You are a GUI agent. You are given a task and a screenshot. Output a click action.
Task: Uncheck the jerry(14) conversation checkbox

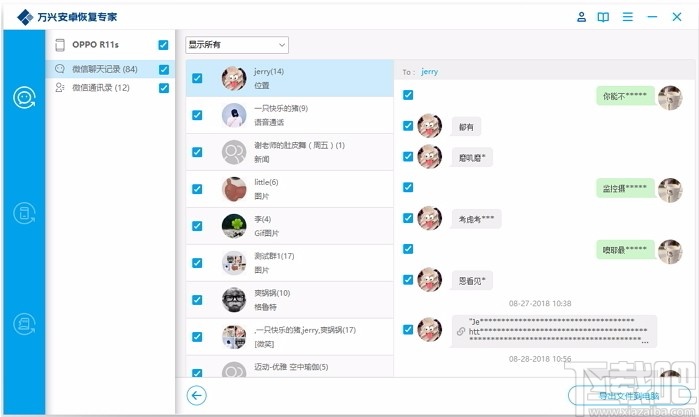click(x=197, y=78)
